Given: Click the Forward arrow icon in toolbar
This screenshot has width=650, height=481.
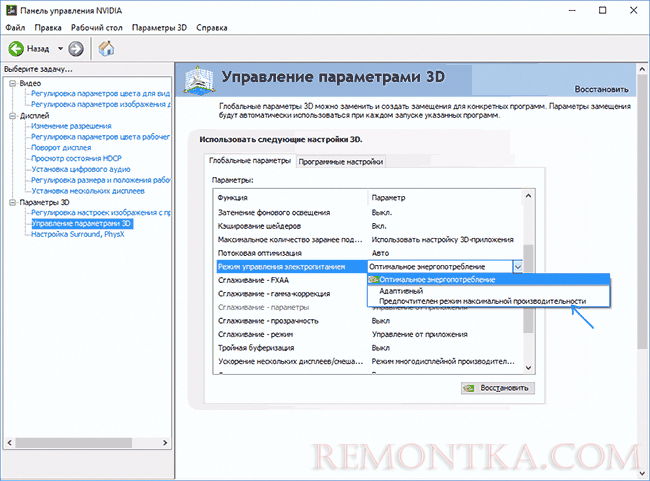Looking at the screenshot, I should tap(76, 49).
